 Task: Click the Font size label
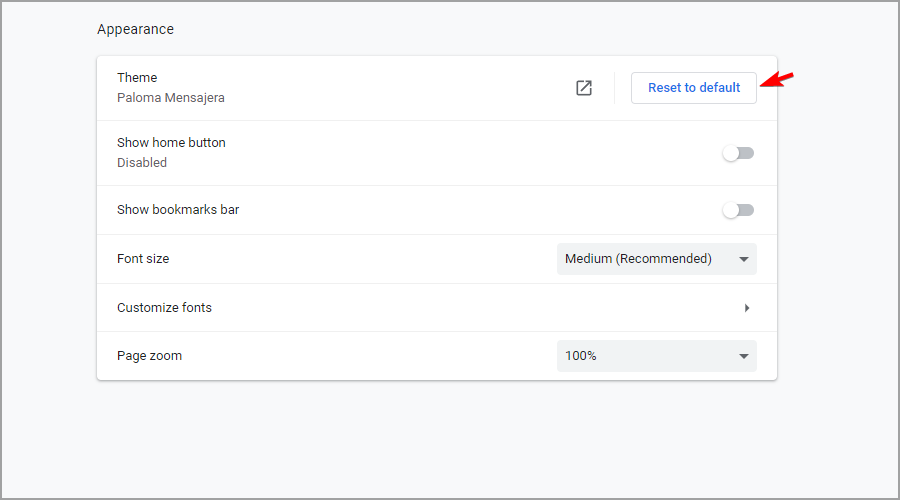[x=143, y=259]
